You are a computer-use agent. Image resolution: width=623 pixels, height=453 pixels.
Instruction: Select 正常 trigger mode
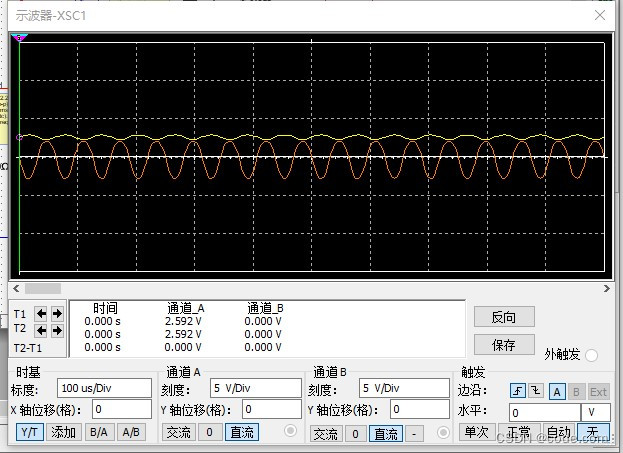519,432
